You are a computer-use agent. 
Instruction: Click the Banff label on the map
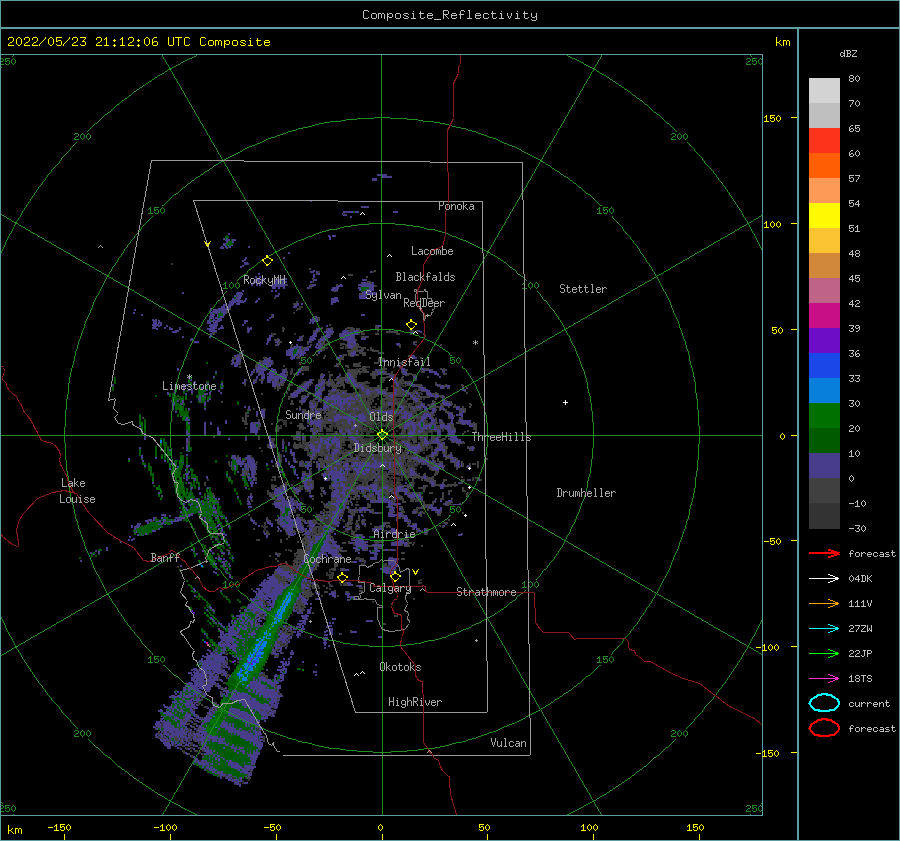[x=165, y=557]
